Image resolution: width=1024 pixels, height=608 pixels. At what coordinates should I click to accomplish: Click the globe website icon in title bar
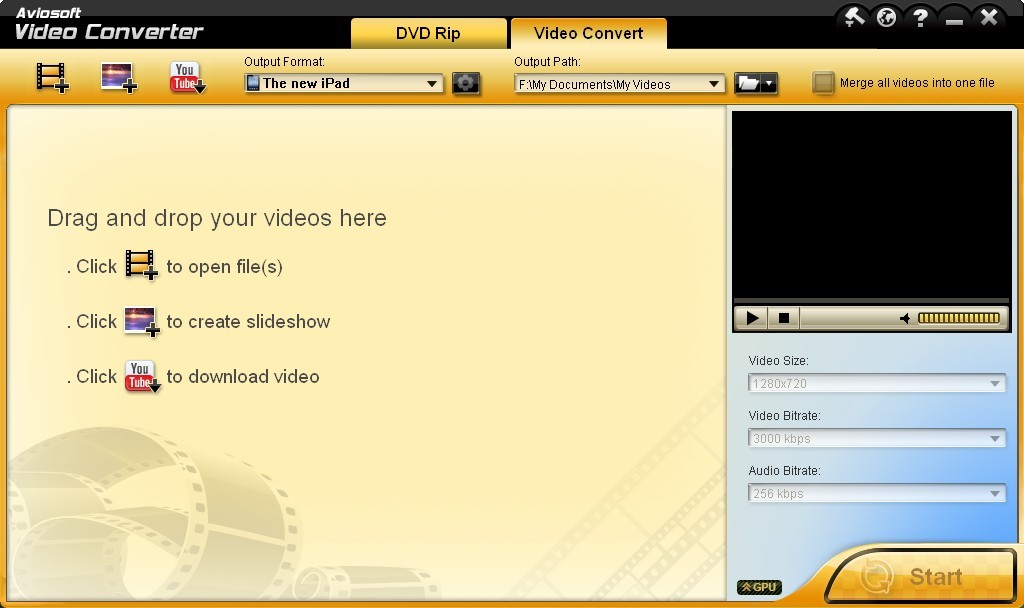click(886, 17)
